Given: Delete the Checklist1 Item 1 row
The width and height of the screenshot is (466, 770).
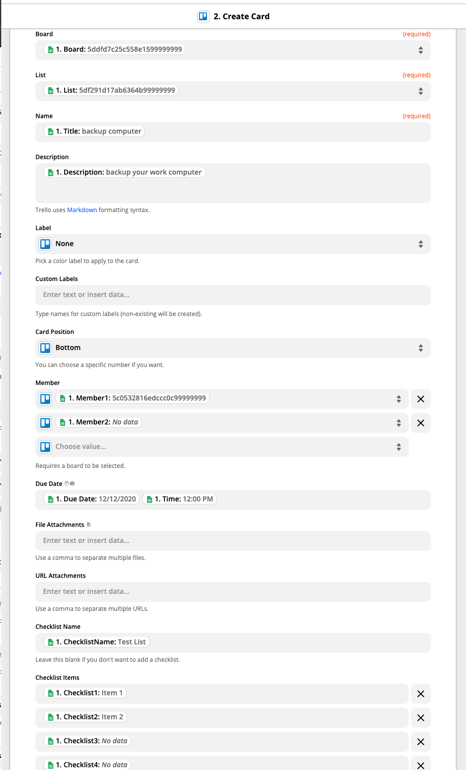Looking at the screenshot, I should (x=420, y=694).
